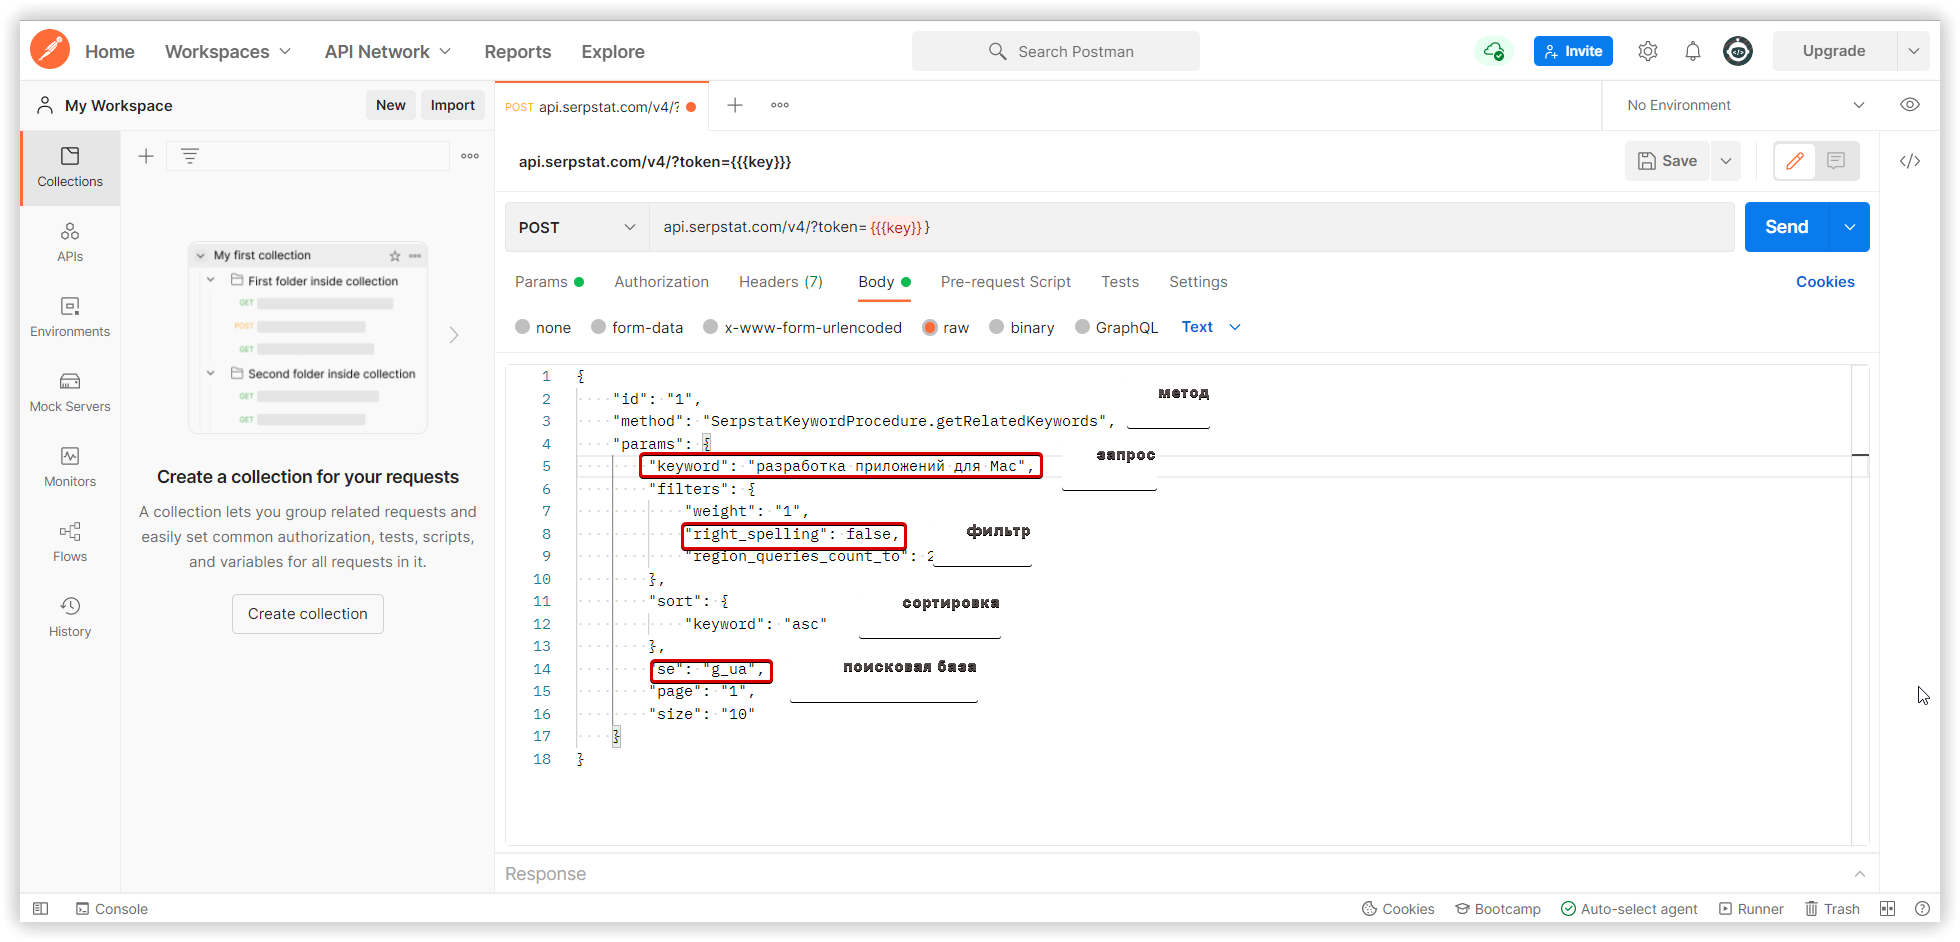Click the comments icon next to the pencil
Image resolution: width=1960 pixels, height=942 pixels.
[1836, 161]
